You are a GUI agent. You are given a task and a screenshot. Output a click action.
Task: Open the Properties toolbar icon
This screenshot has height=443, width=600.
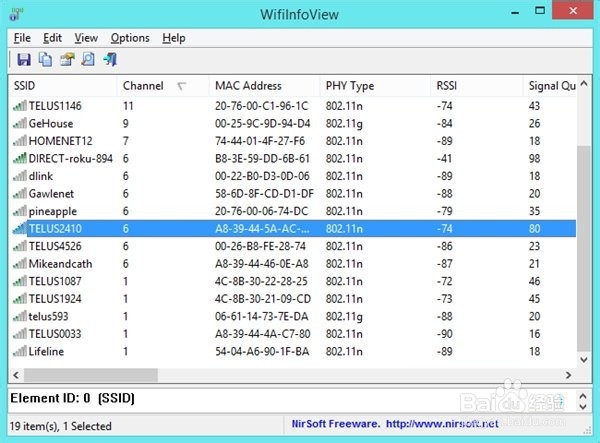(x=67, y=59)
